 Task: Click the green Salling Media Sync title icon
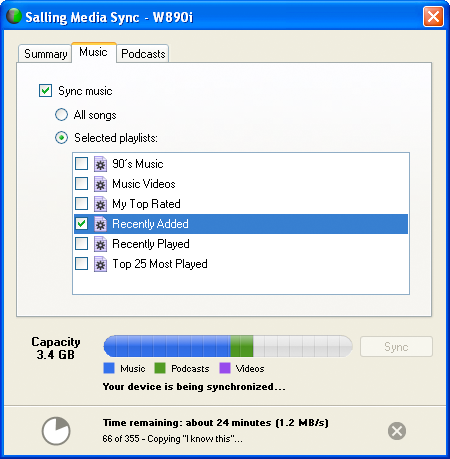pyautogui.click(x=14, y=16)
